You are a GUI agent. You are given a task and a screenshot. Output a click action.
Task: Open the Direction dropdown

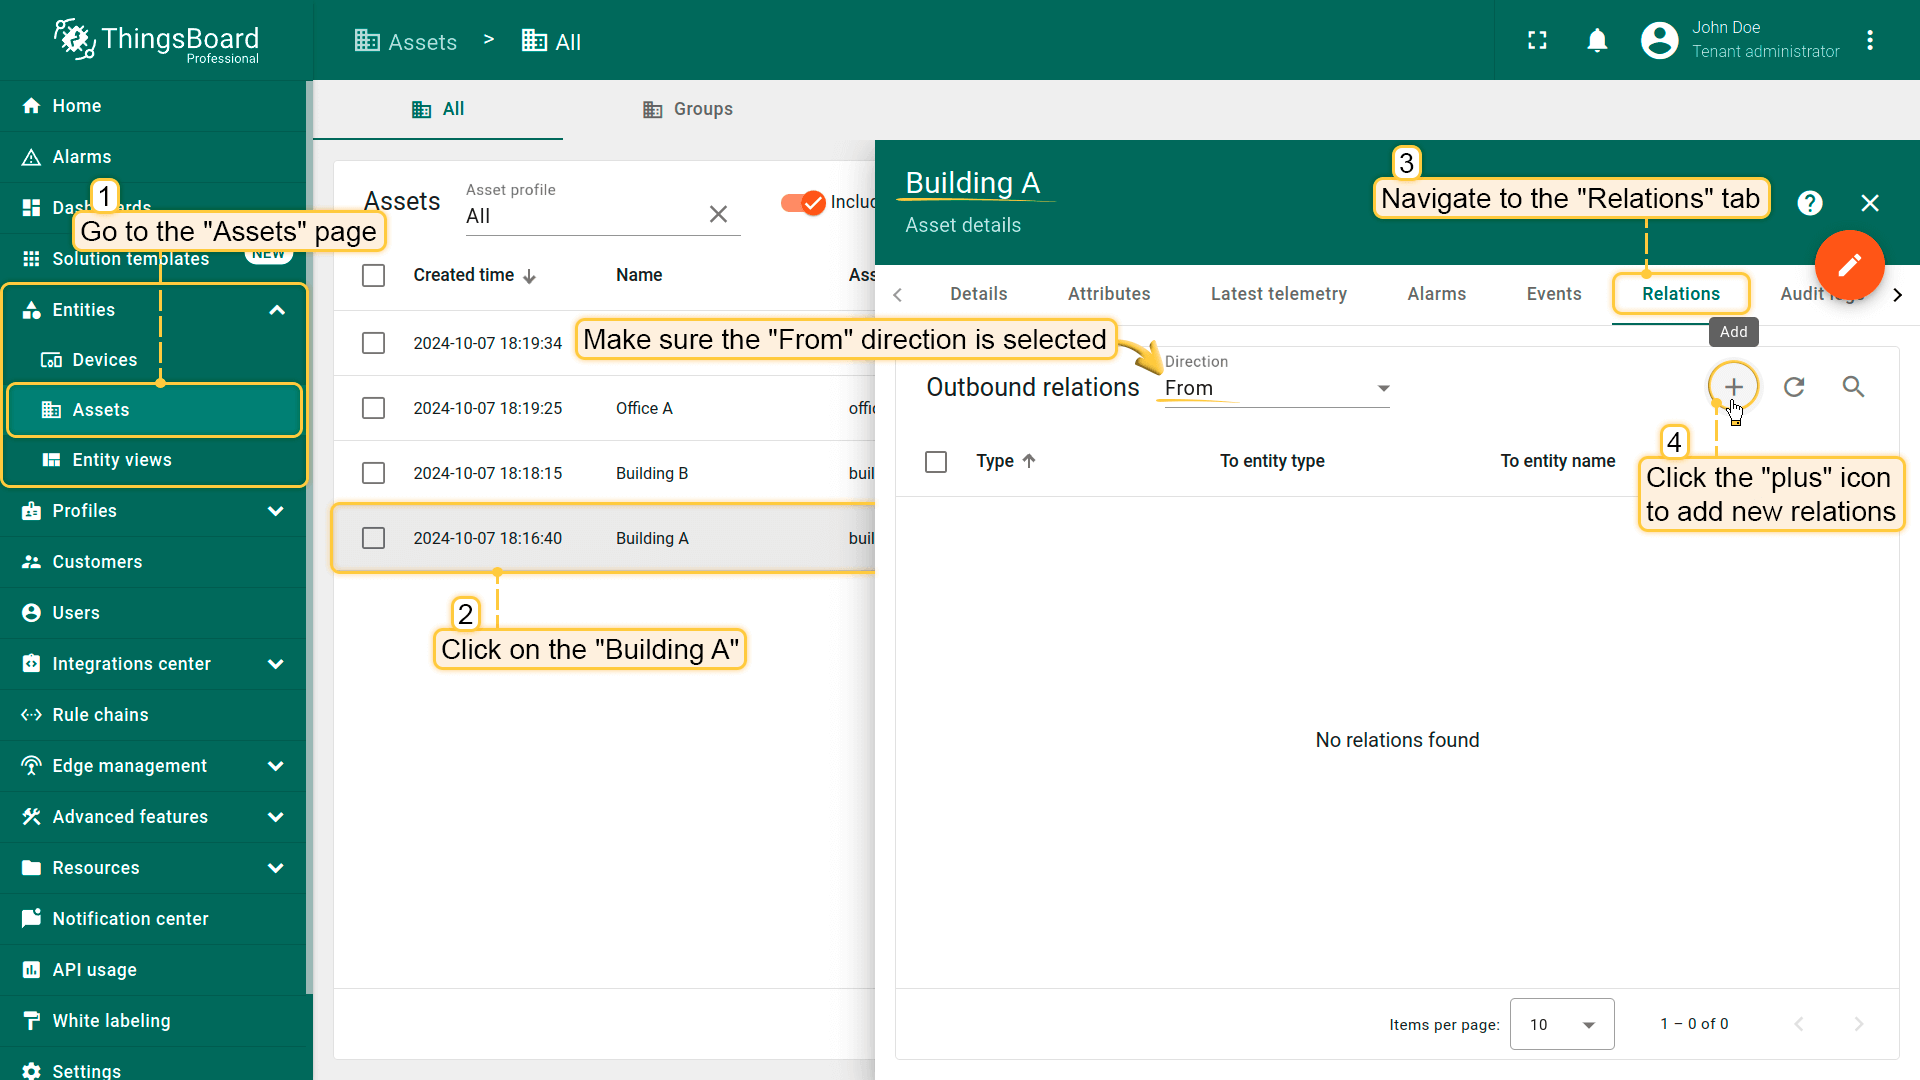click(x=1276, y=388)
